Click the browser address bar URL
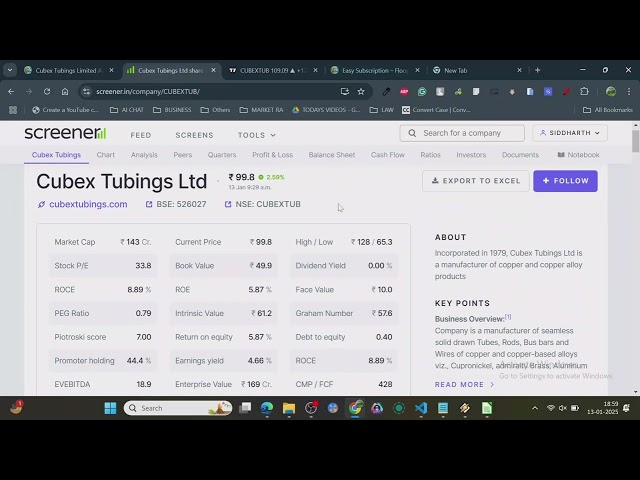This screenshot has width=640, height=480. (x=148, y=91)
